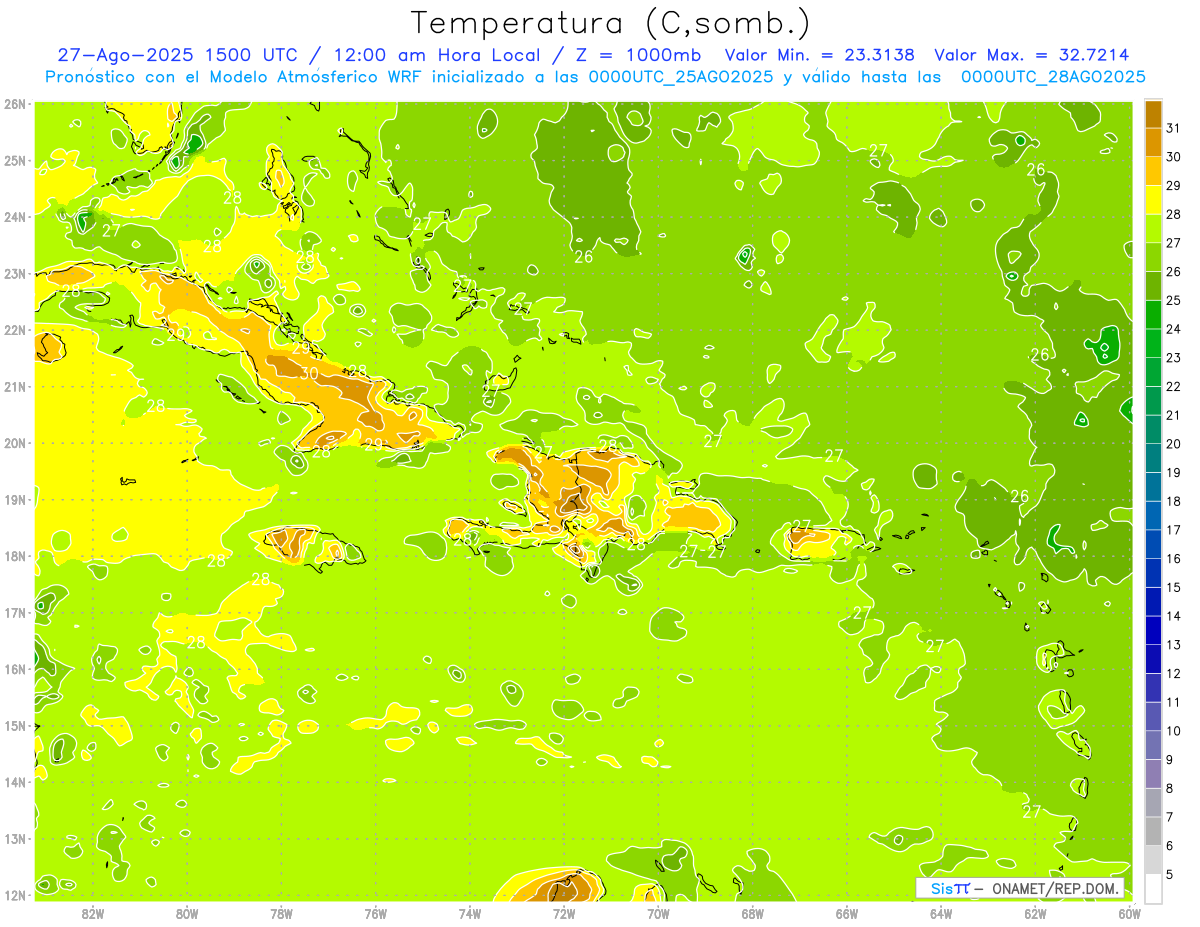Pick the yellow legend swatch between 28 and 29
This screenshot has height=927, width=1200.
tap(1153, 199)
